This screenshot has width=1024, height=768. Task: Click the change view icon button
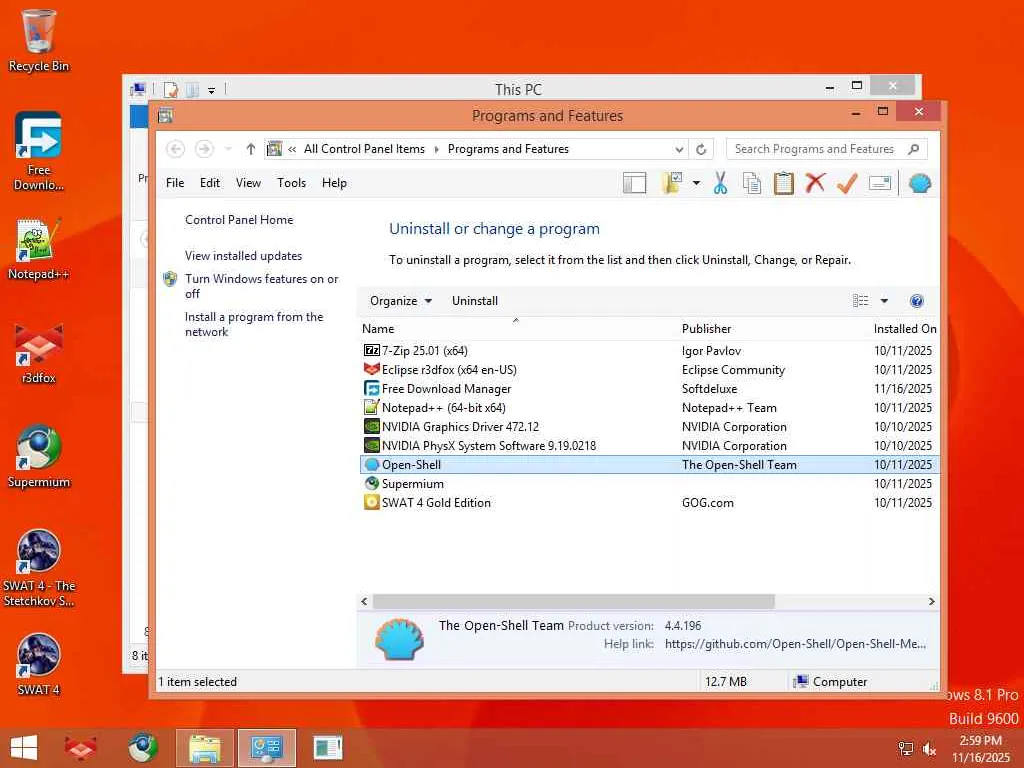pos(861,301)
